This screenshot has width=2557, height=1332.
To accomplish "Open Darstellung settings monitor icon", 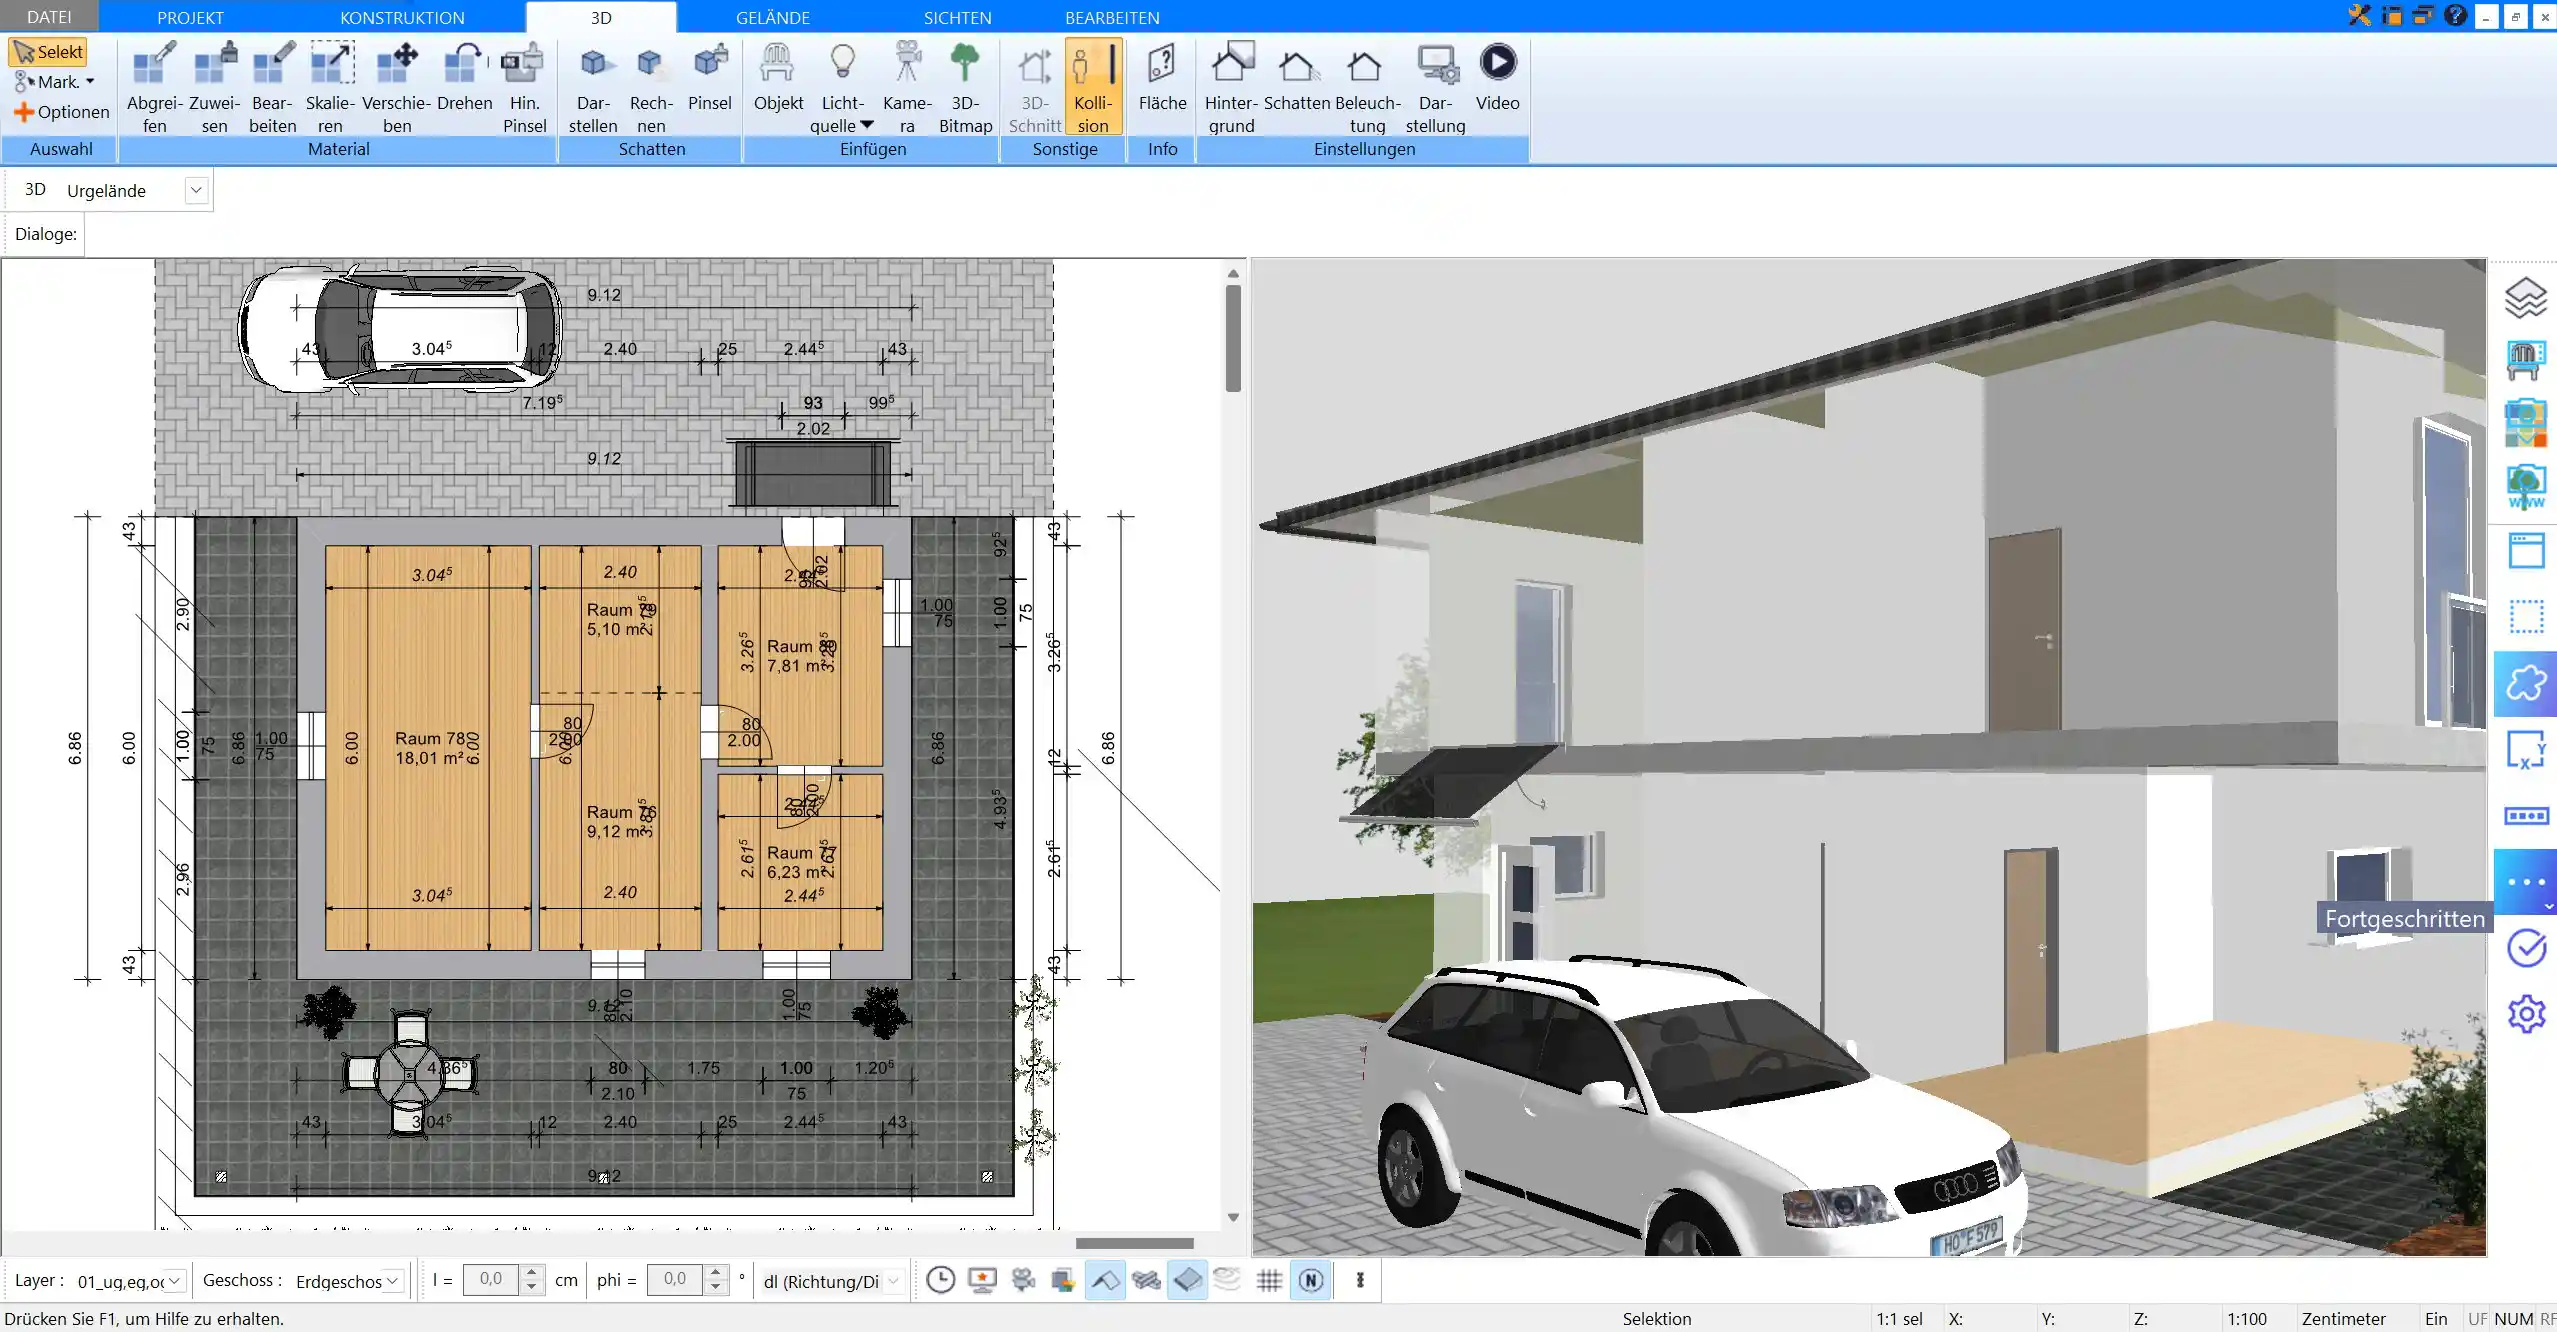I will pos(1435,87).
